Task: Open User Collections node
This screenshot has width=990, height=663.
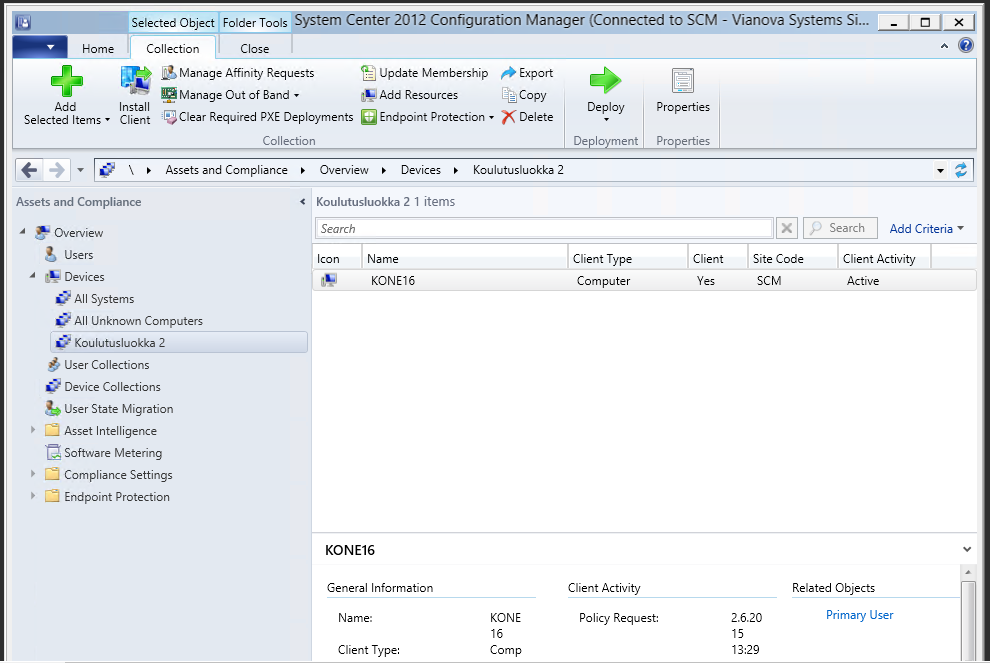Action: coord(107,365)
